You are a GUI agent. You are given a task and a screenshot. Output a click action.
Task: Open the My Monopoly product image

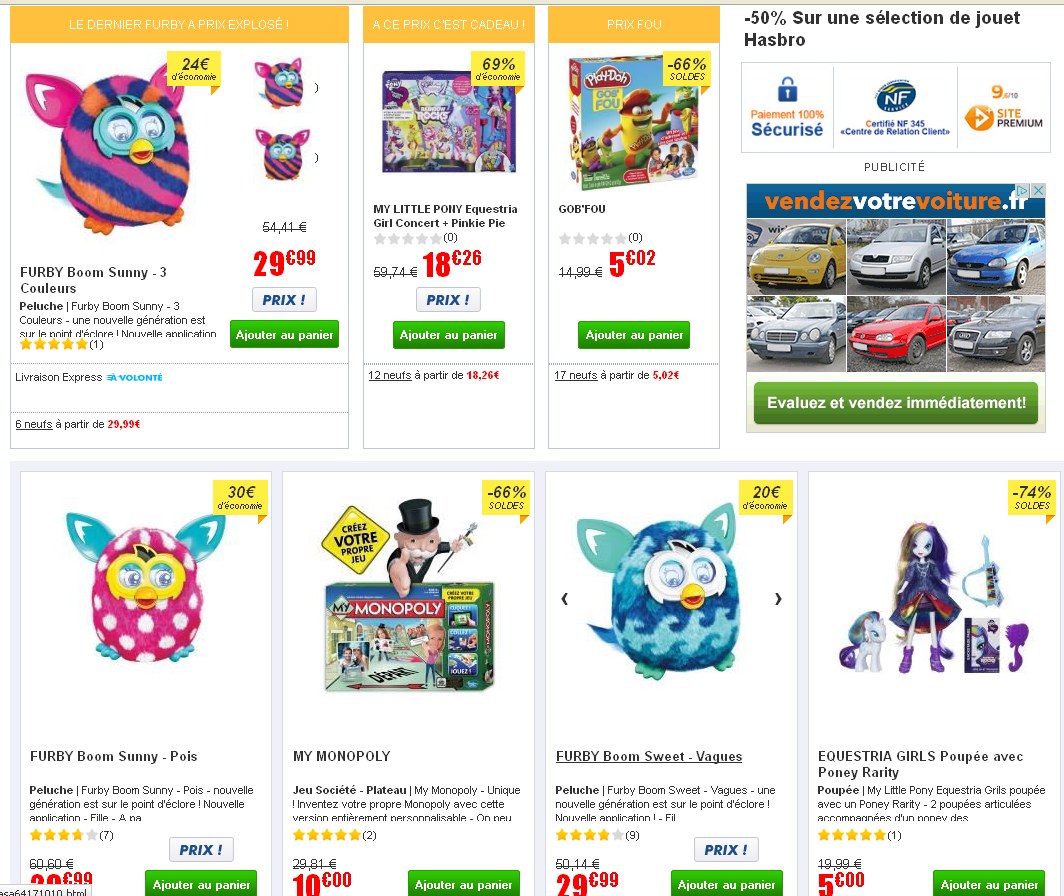[410, 597]
